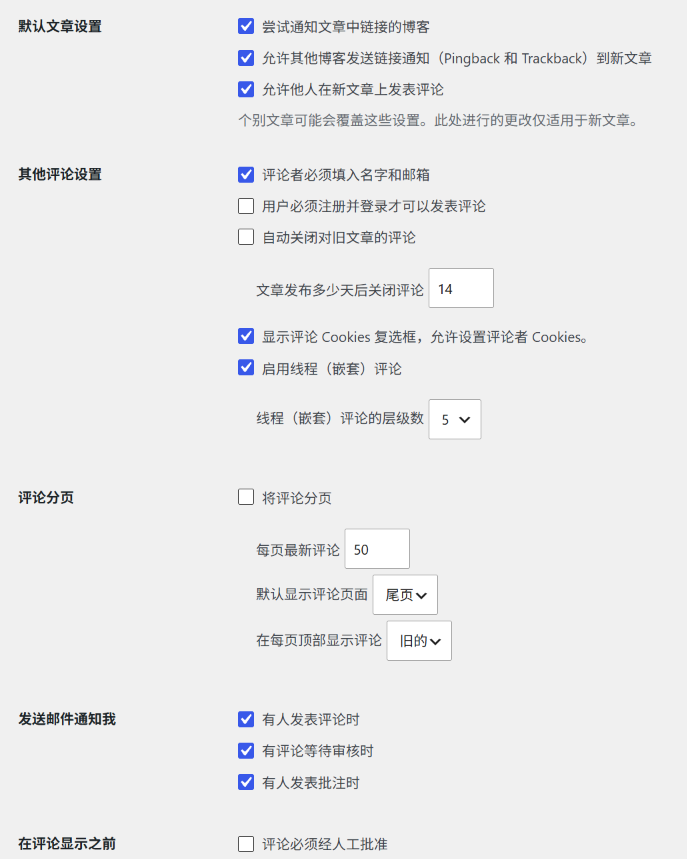Click the 每页最新评论 field showing 50
The width and height of the screenshot is (687, 859).
[x=377, y=549]
